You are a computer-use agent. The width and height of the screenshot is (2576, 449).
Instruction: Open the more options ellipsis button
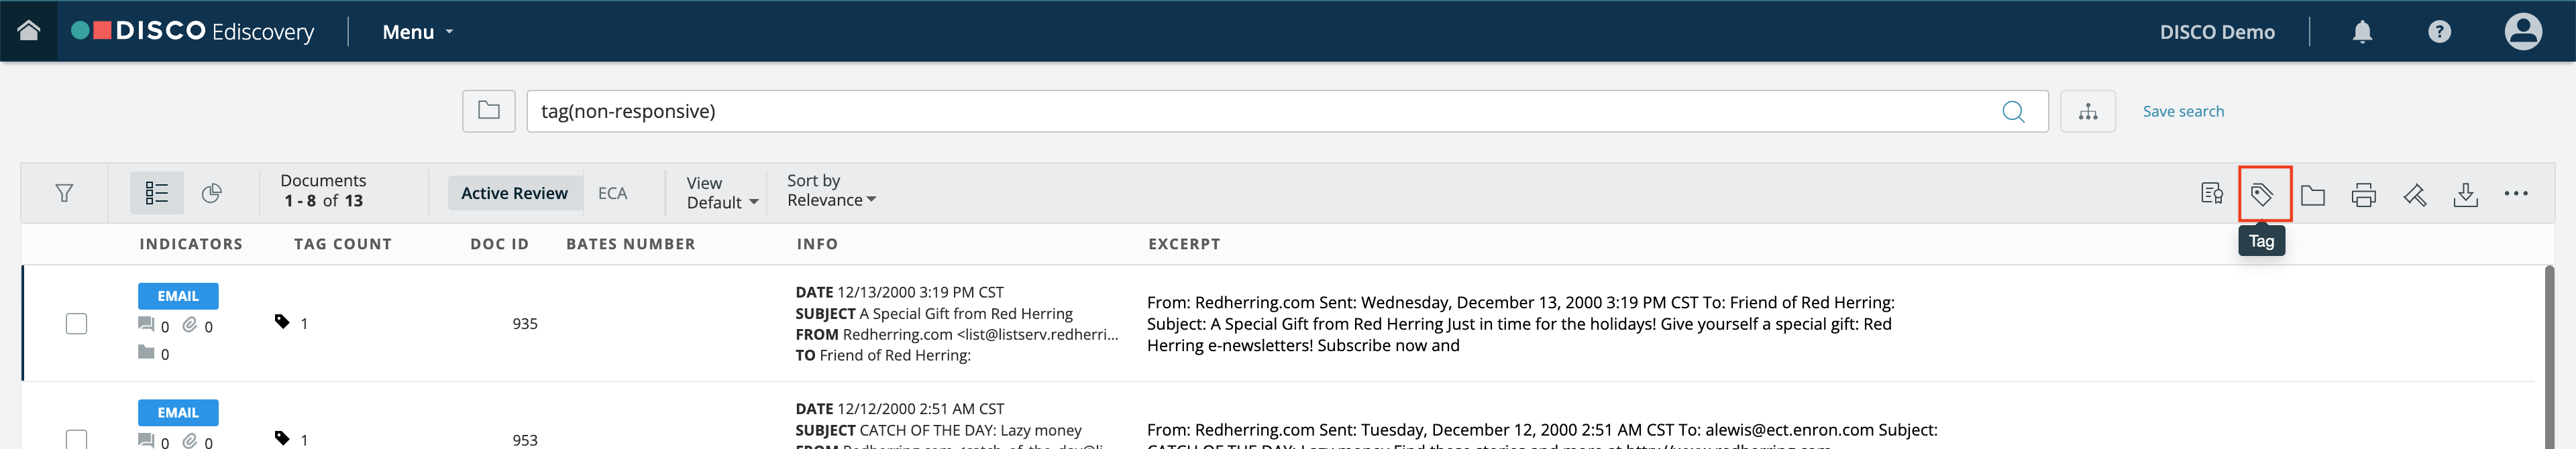click(x=2517, y=194)
